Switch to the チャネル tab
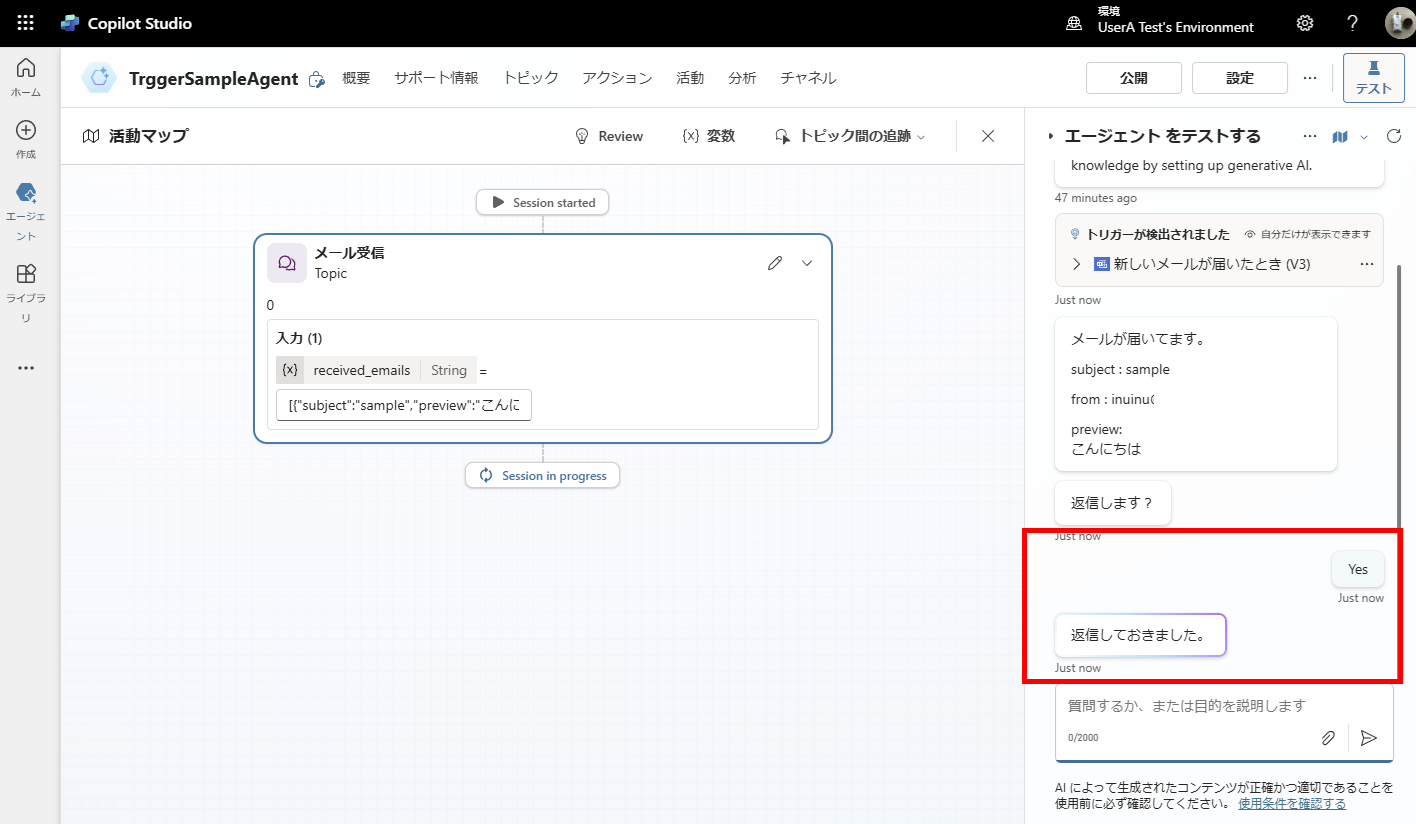The image size is (1416, 824). [x=807, y=78]
